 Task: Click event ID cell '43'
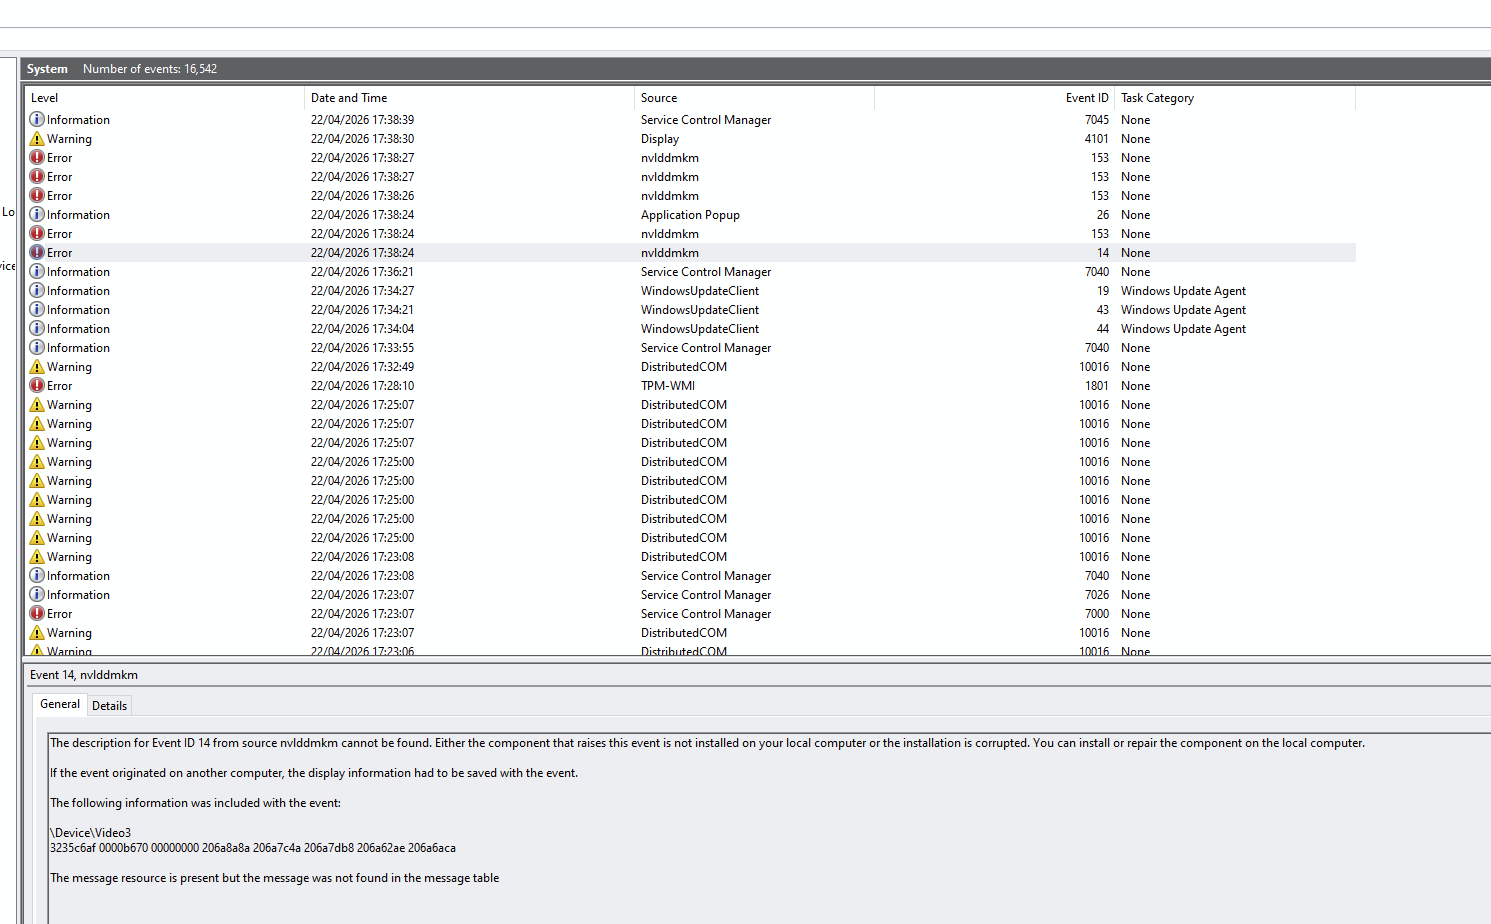tap(1102, 310)
